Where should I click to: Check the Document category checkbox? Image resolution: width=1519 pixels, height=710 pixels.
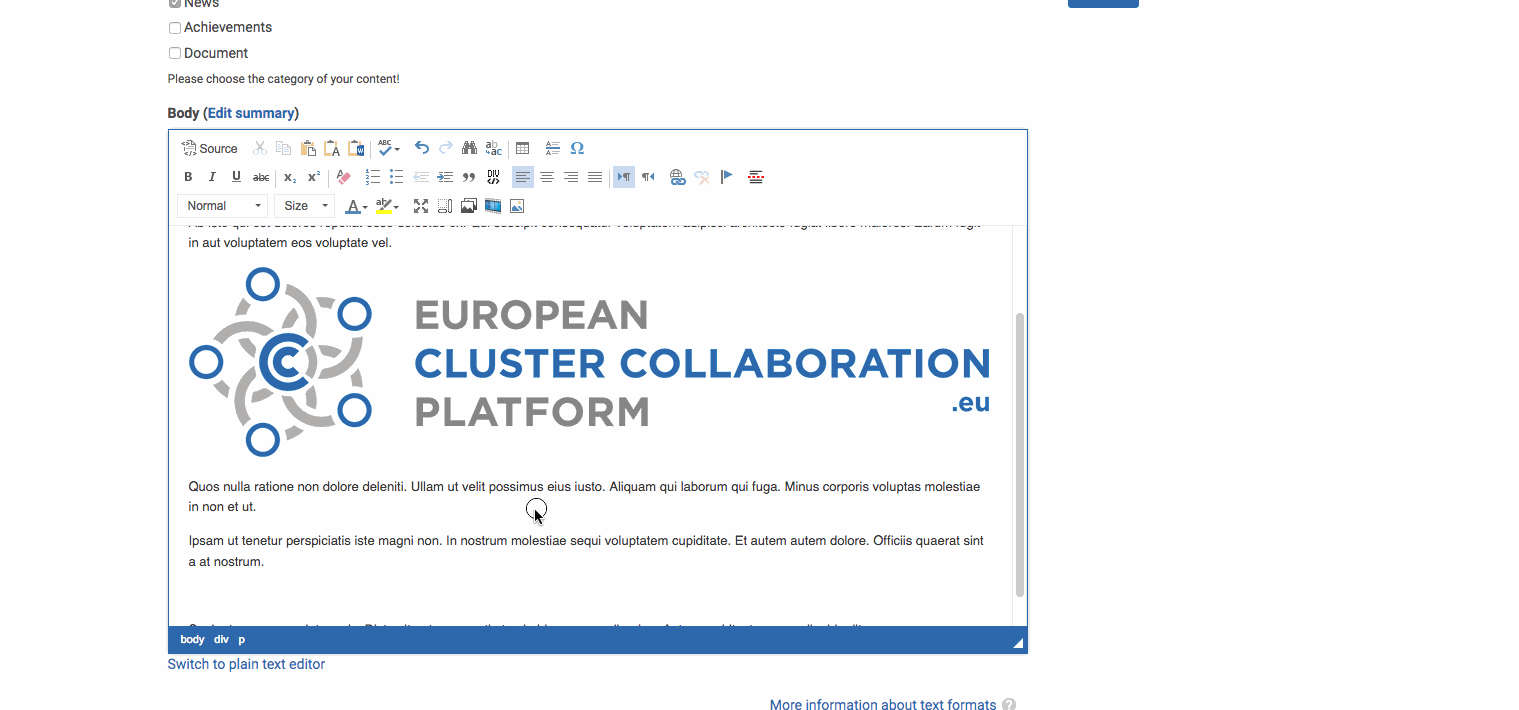coord(175,54)
